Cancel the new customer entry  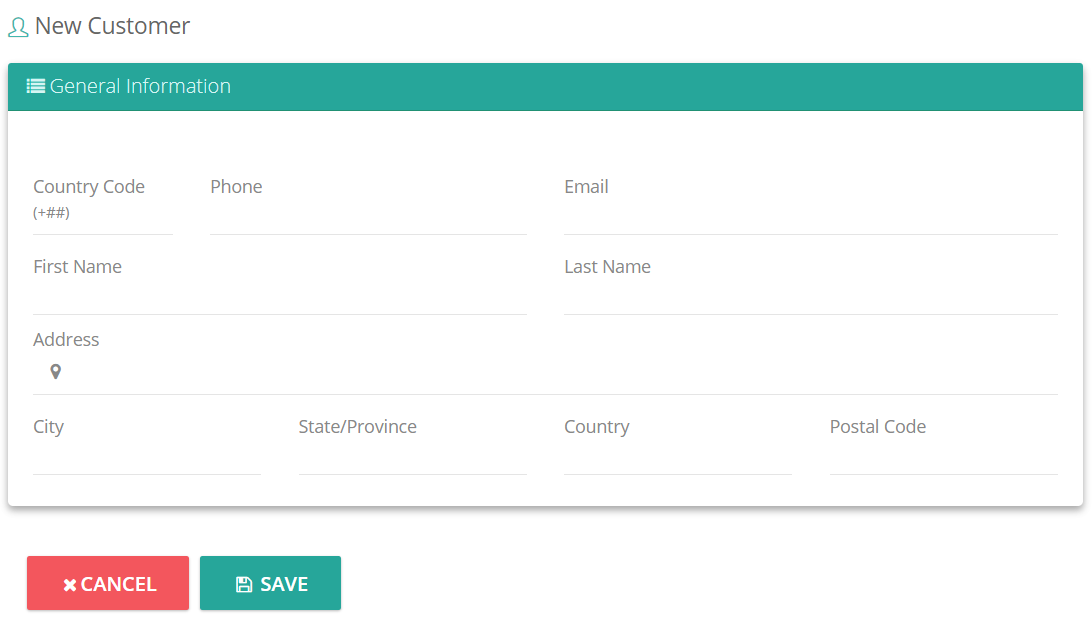click(108, 583)
